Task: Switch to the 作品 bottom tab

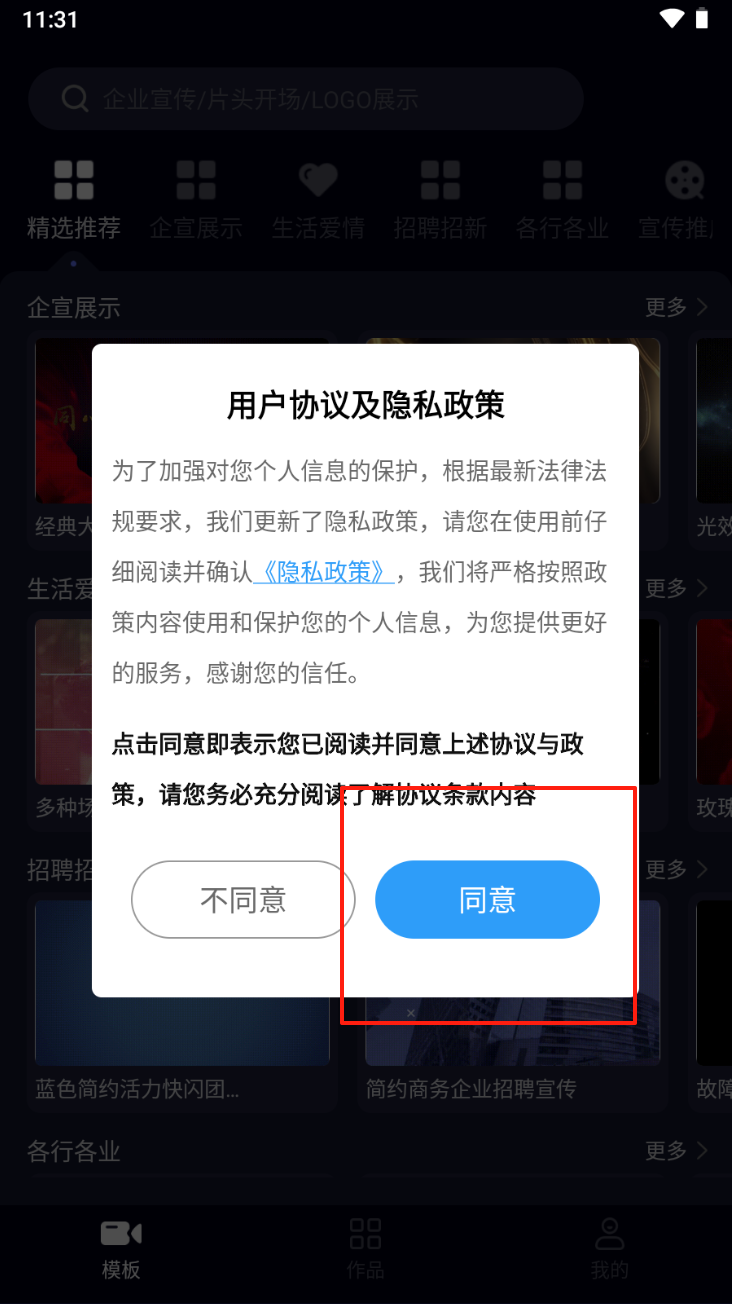Action: pos(365,1249)
